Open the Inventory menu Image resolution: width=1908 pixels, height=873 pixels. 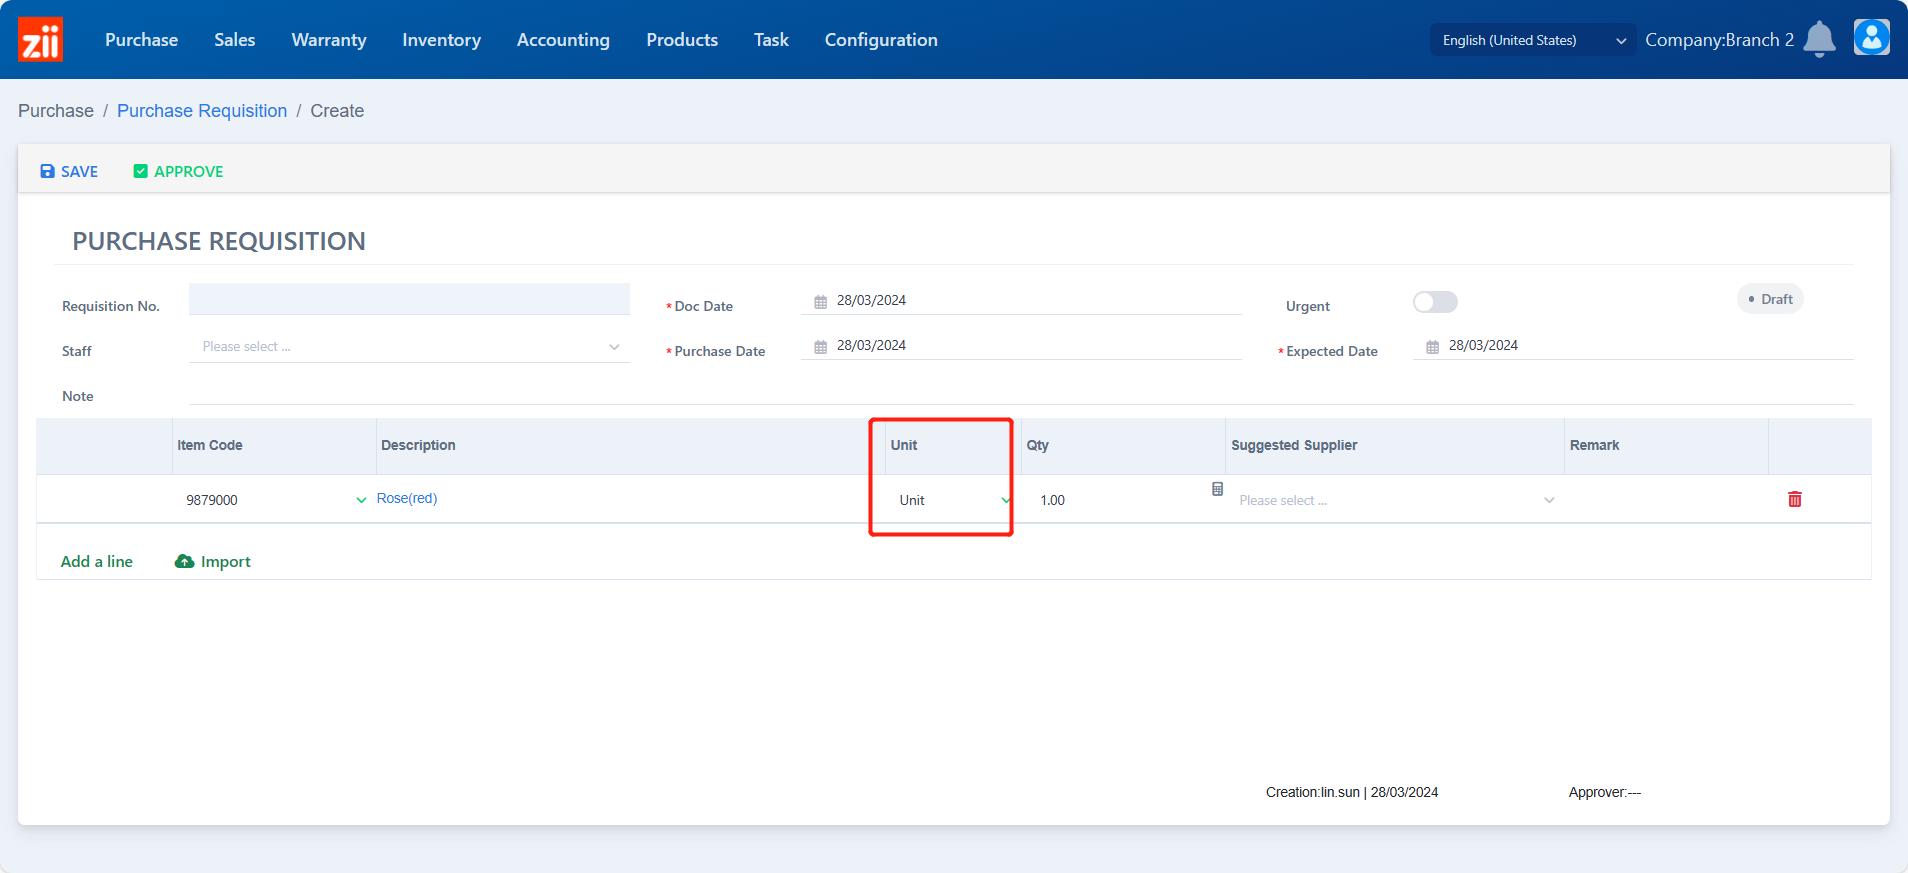click(441, 40)
